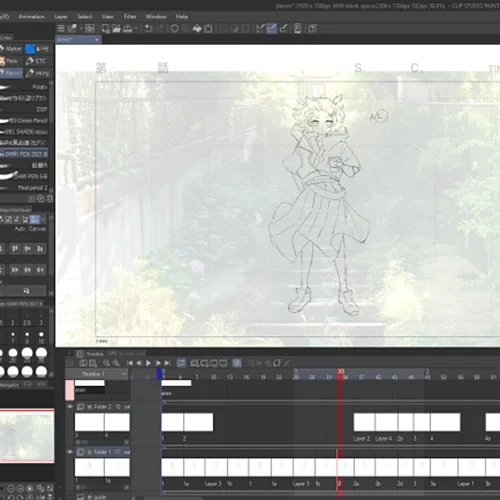This screenshot has height=500, width=500.
Task: Open the Select menu
Action: tap(84, 16)
